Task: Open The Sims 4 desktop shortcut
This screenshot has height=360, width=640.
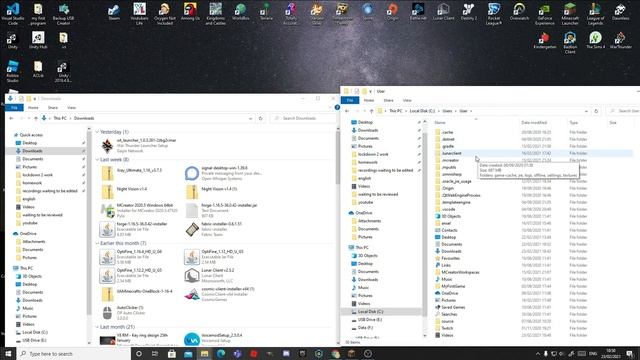Action: coord(595,41)
